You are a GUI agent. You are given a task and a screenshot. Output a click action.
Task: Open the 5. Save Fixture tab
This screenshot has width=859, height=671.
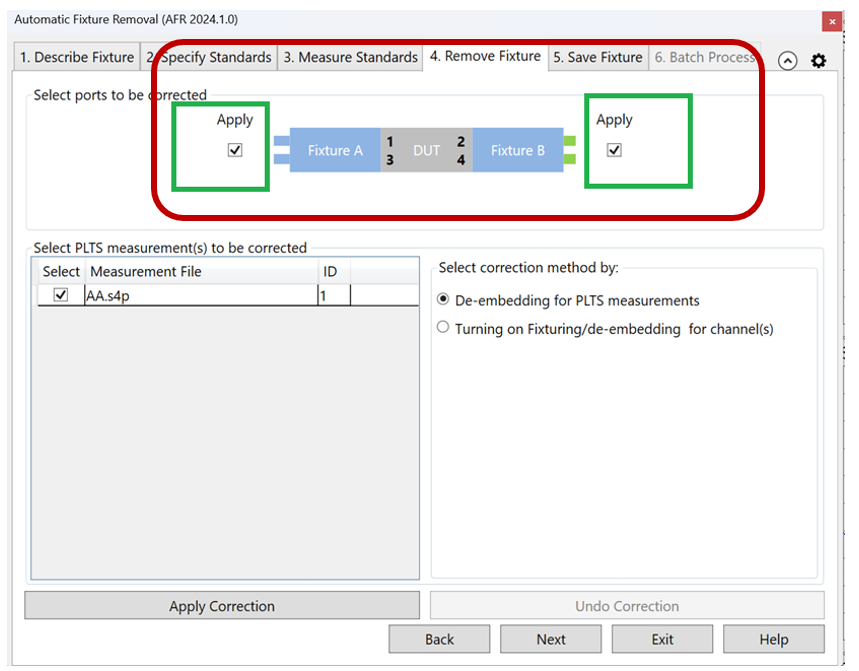pos(598,57)
